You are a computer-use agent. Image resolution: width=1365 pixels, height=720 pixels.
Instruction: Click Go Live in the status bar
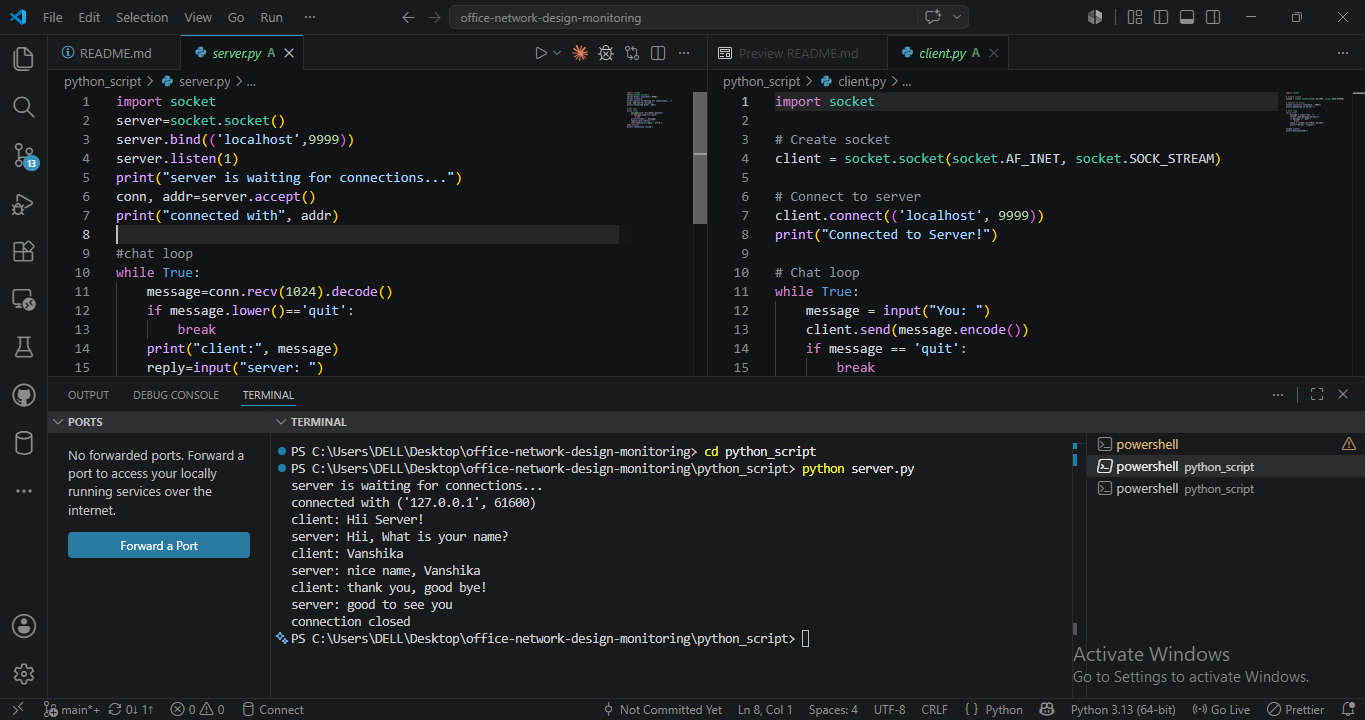click(1222, 709)
